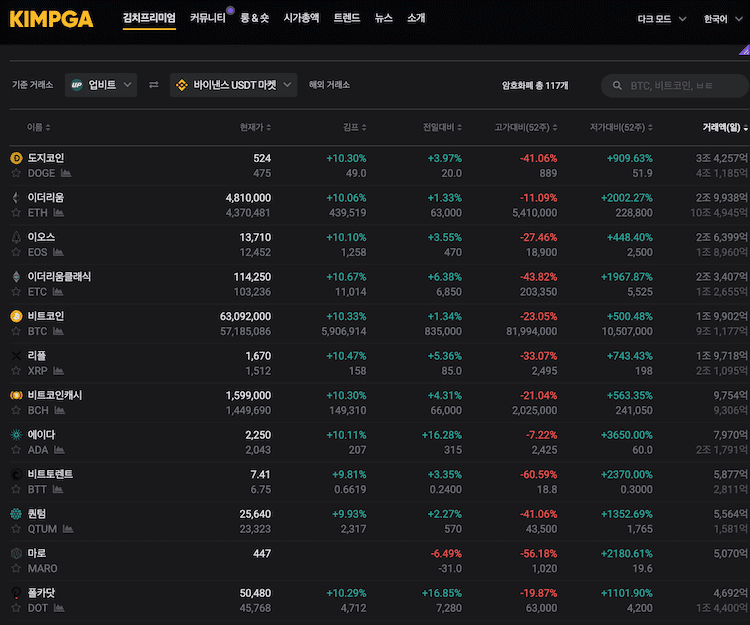Favorite ETH with its star

16,213
